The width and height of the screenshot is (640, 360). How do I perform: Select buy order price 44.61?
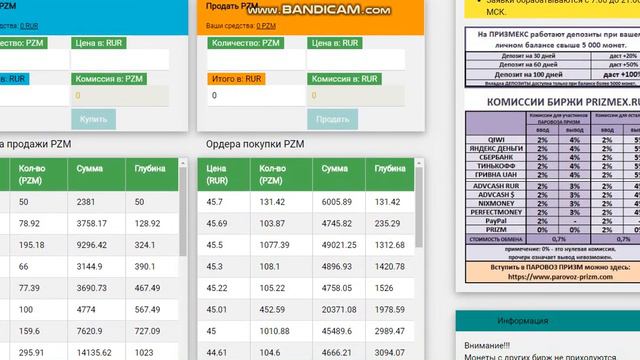[x=217, y=353]
